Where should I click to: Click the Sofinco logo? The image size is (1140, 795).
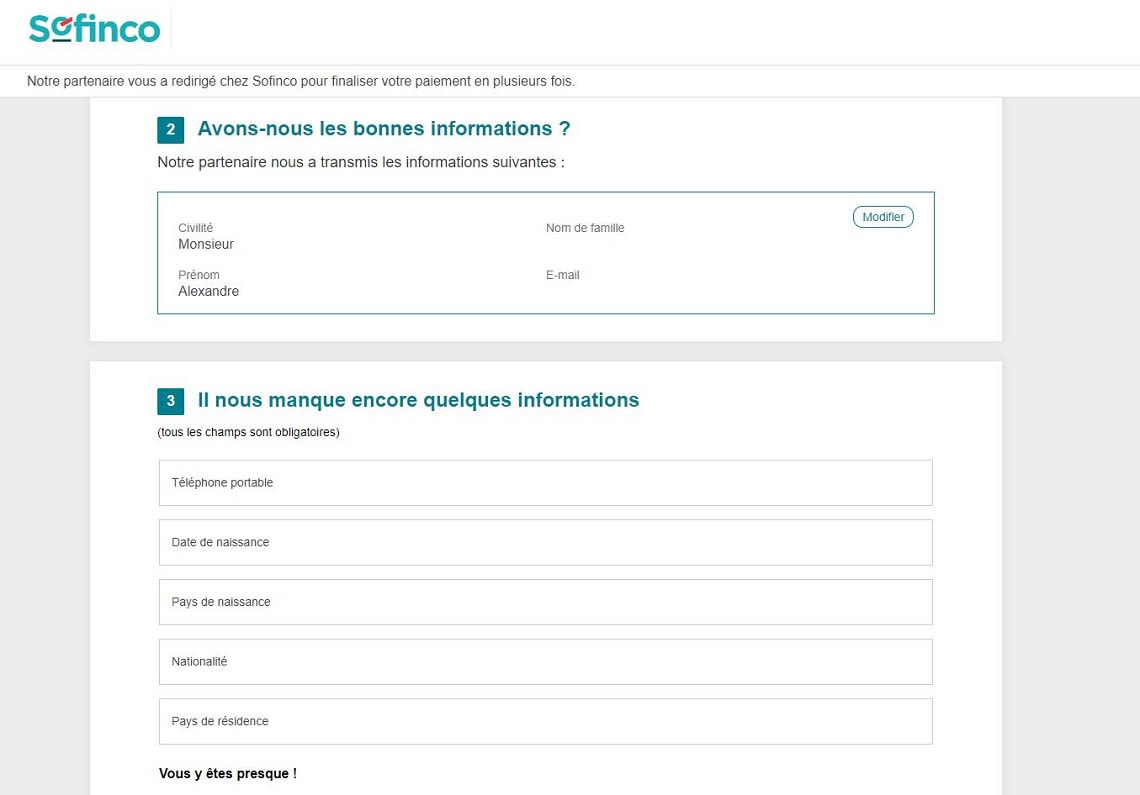coord(94,29)
